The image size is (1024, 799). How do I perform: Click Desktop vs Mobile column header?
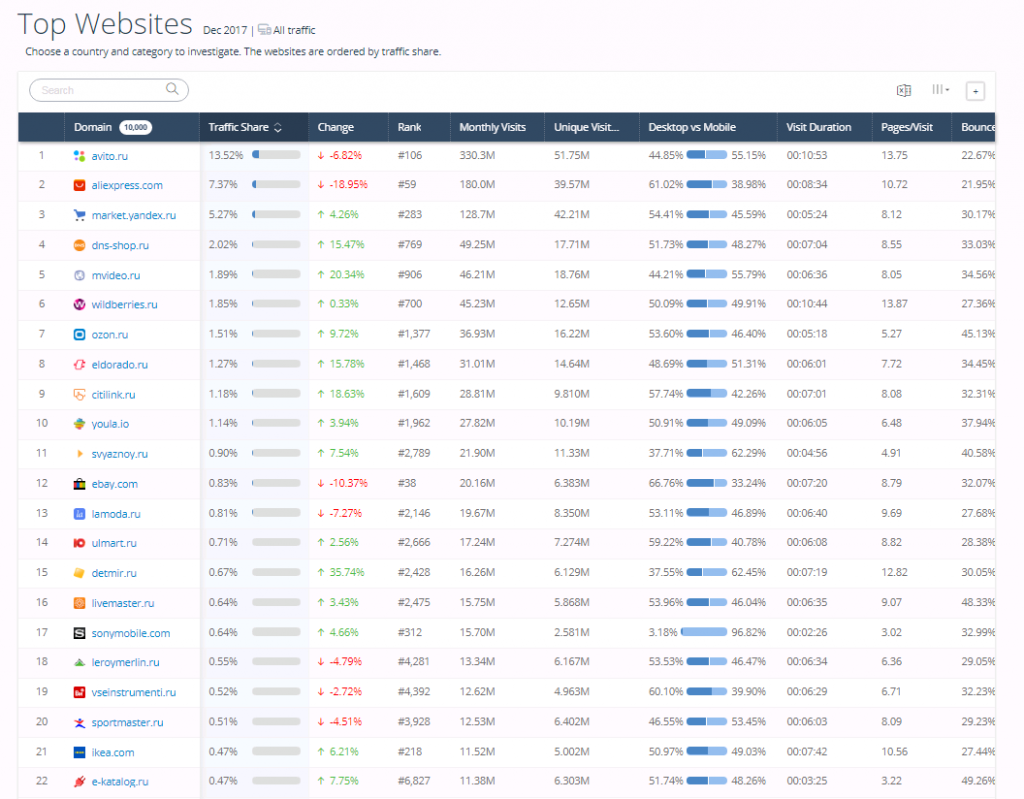tap(692, 127)
